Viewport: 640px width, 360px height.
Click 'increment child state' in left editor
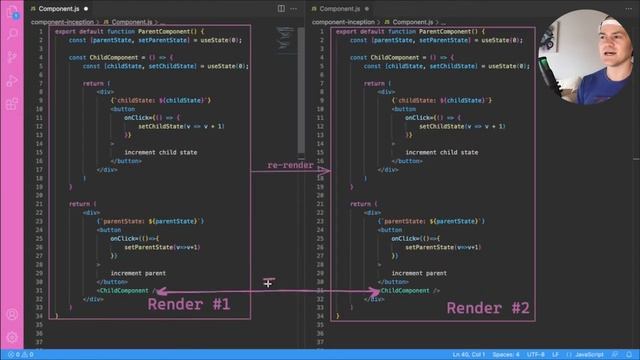coord(161,152)
